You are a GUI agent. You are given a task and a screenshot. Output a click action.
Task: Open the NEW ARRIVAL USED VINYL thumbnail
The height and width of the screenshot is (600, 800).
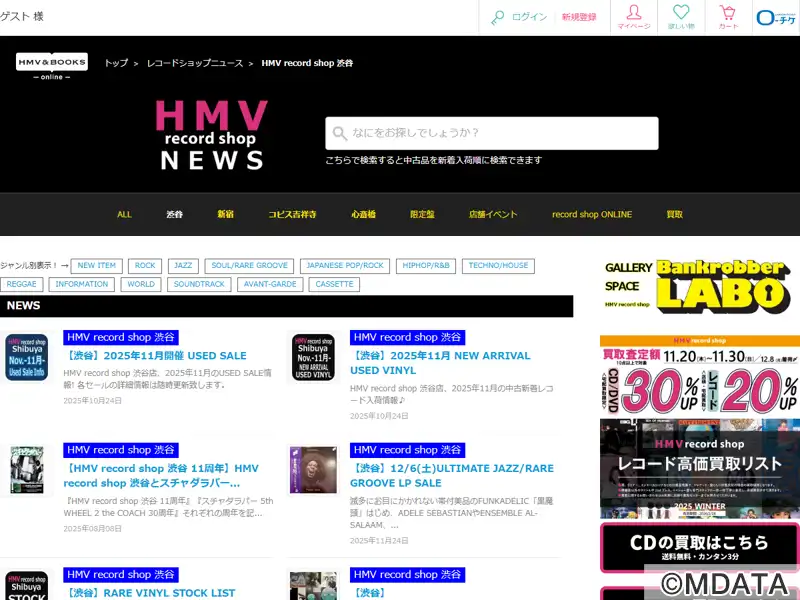pyautogui.click(x=313, y=357)
